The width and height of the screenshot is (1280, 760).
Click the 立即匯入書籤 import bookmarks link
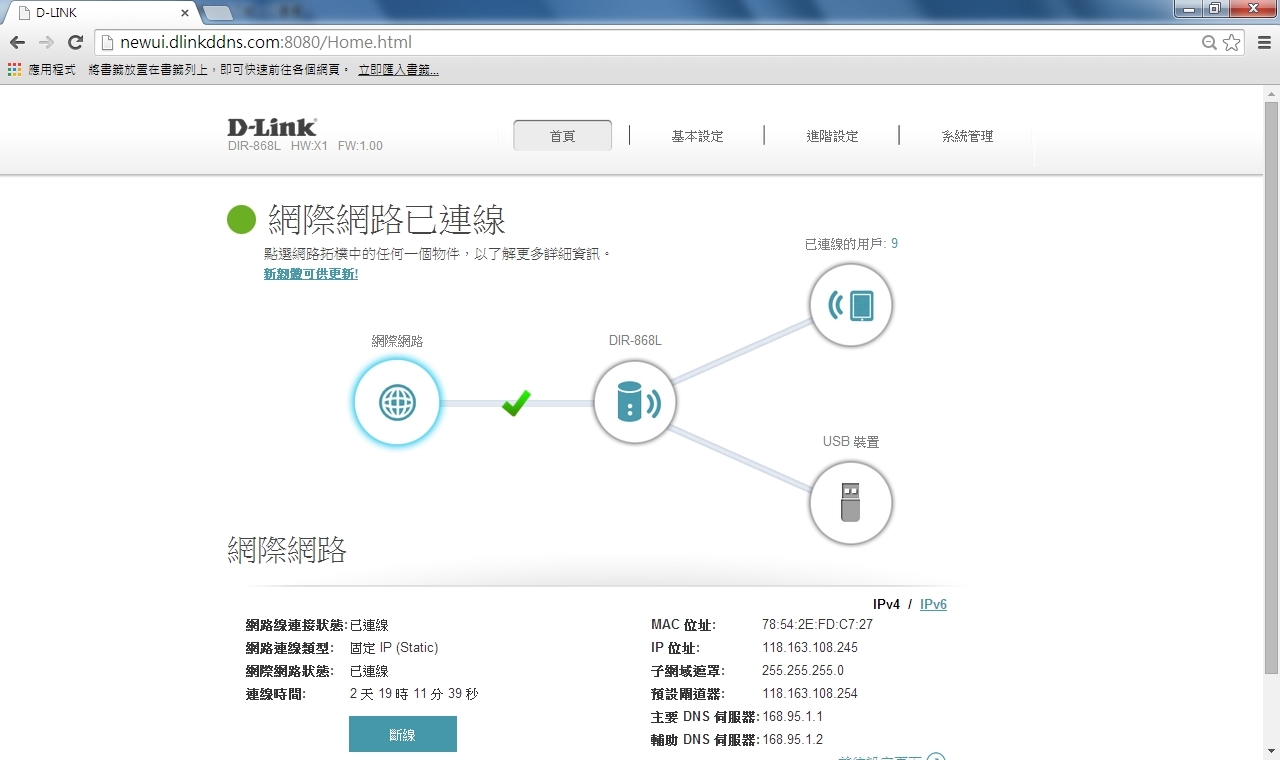click(398, 69)
